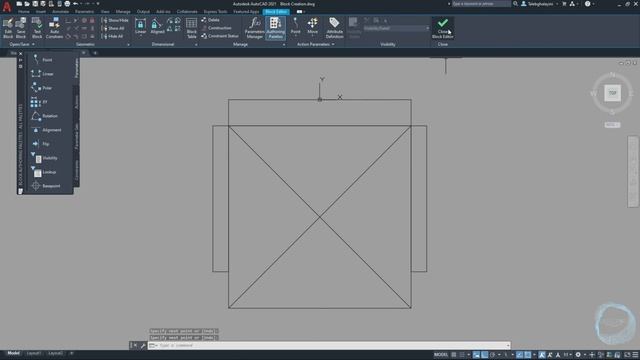Choose the Point parameter in ribbon

(296, 26)
